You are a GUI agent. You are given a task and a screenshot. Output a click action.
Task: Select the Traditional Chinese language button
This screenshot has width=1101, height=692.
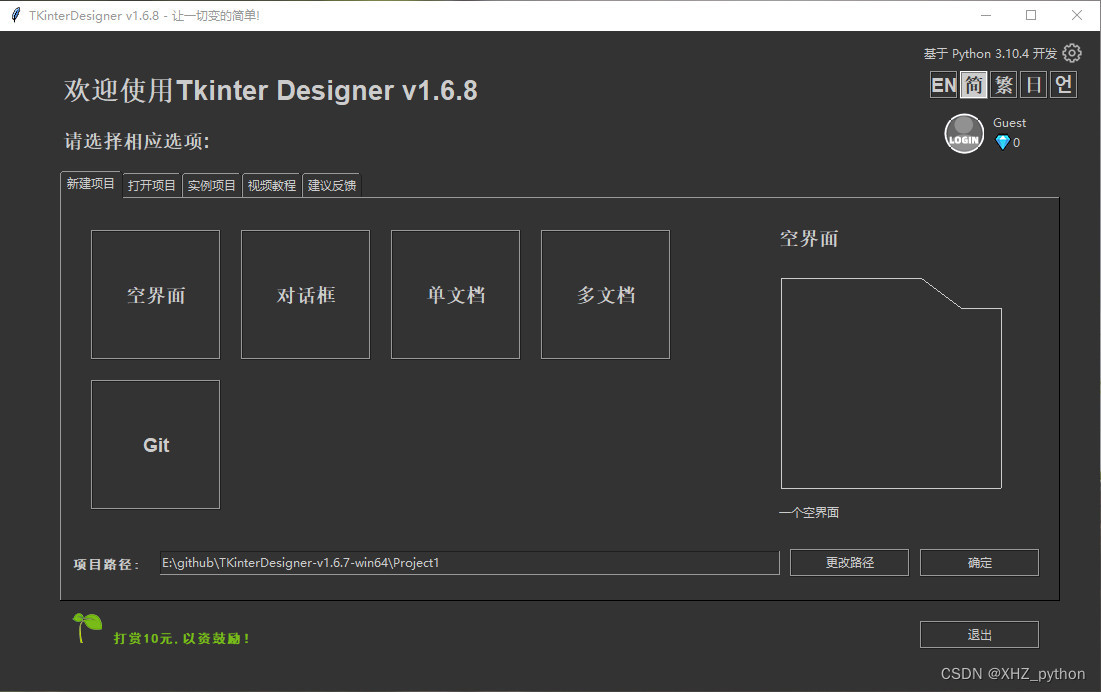1003,86
